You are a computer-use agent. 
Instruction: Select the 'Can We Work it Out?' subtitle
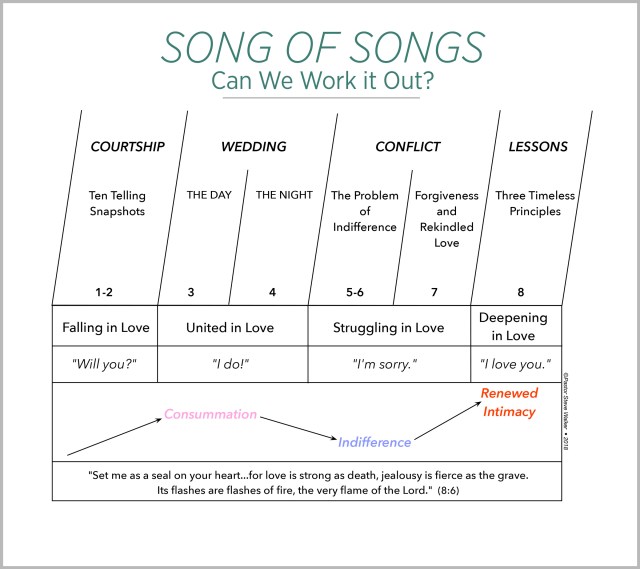(x=321, y=82)
